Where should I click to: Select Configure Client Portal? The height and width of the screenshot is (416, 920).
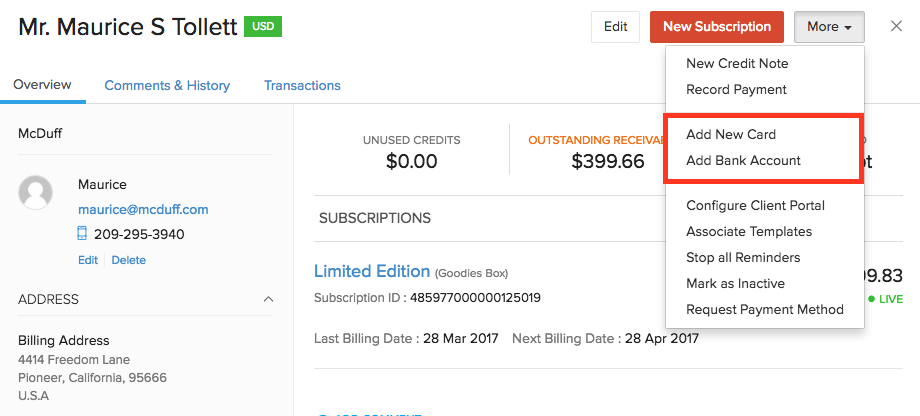click(x=755, y=205)
